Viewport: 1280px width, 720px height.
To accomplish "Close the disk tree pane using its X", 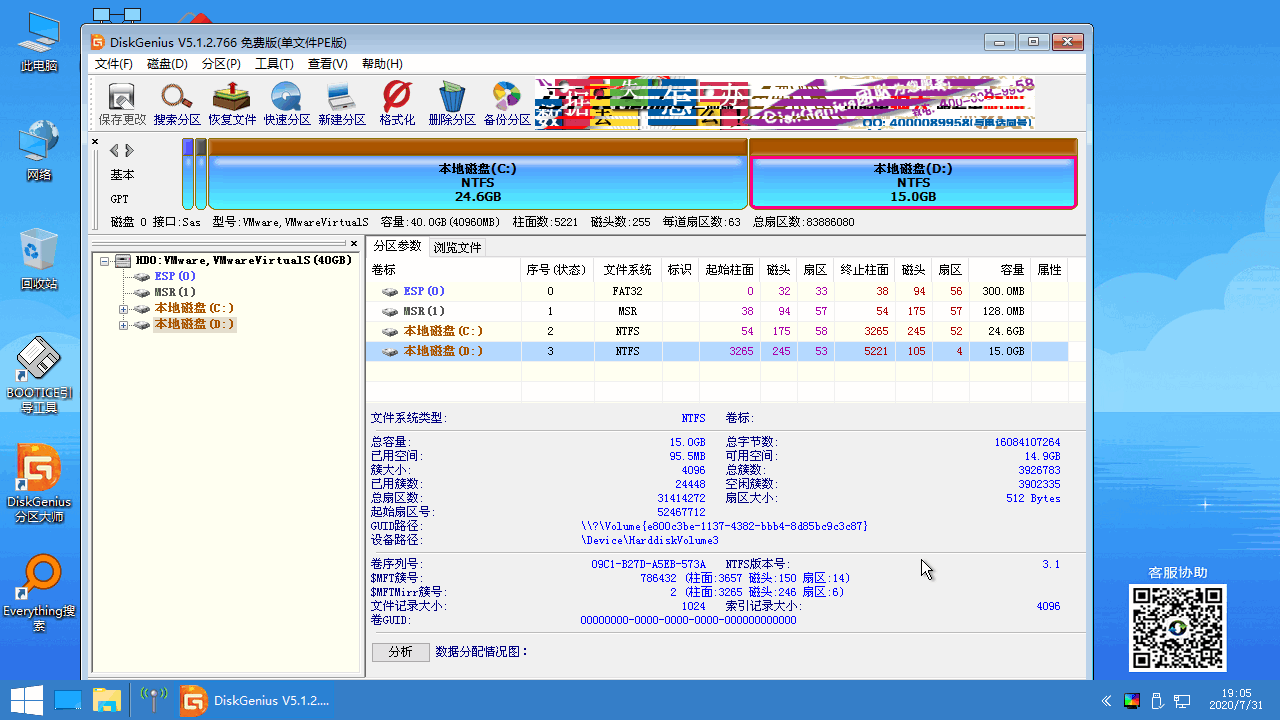I will [354, 243].
